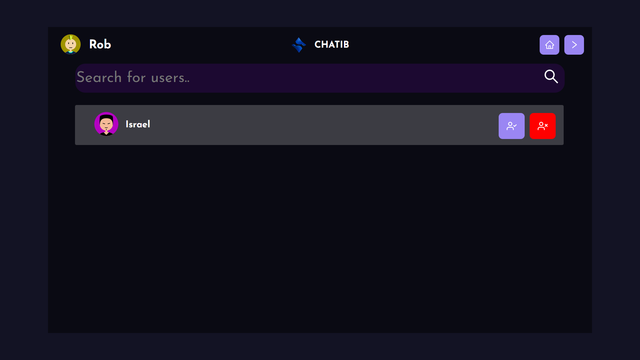640x360 pixels.
Task: Click the CHATIB title text
Action: pyautogui.click(x=331, y=44)
